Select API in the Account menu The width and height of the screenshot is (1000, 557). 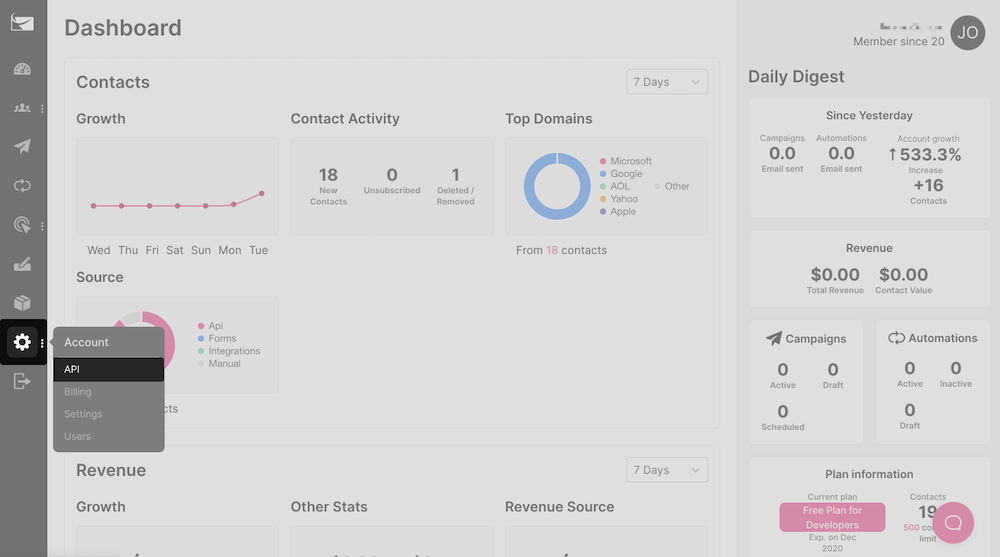tap(108, 370)
